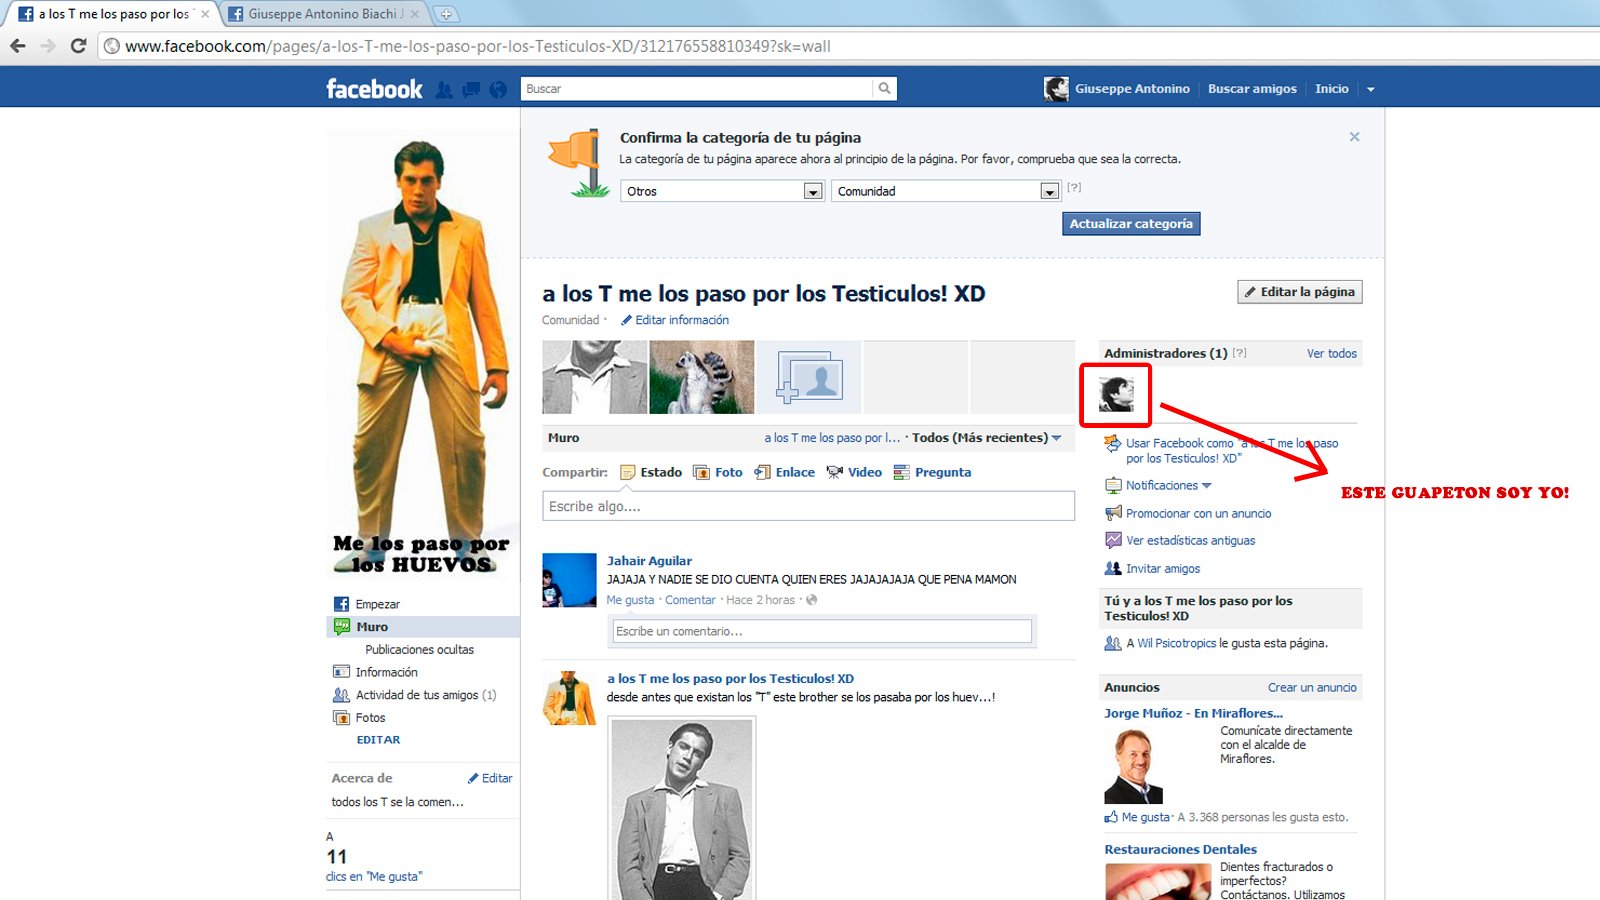The image size is (1600, 900).
Task: Click the EDITAR link in sidebar
Action: 378,740
